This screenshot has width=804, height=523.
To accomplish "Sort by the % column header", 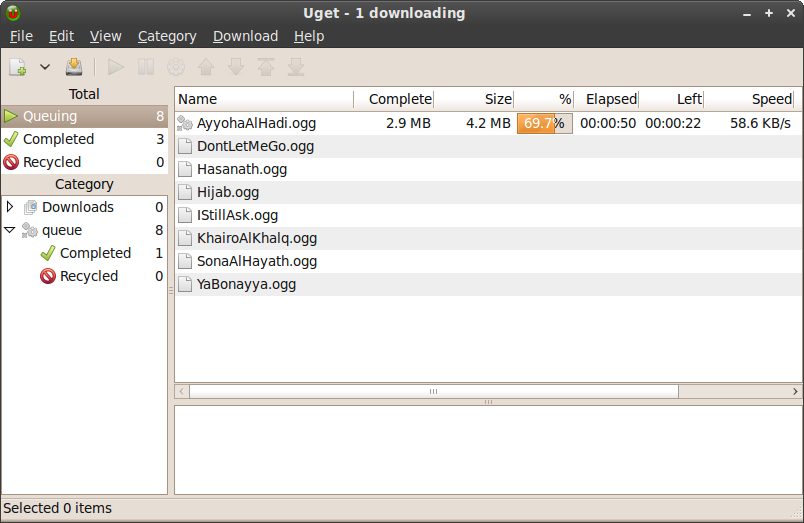I will 544,99.
